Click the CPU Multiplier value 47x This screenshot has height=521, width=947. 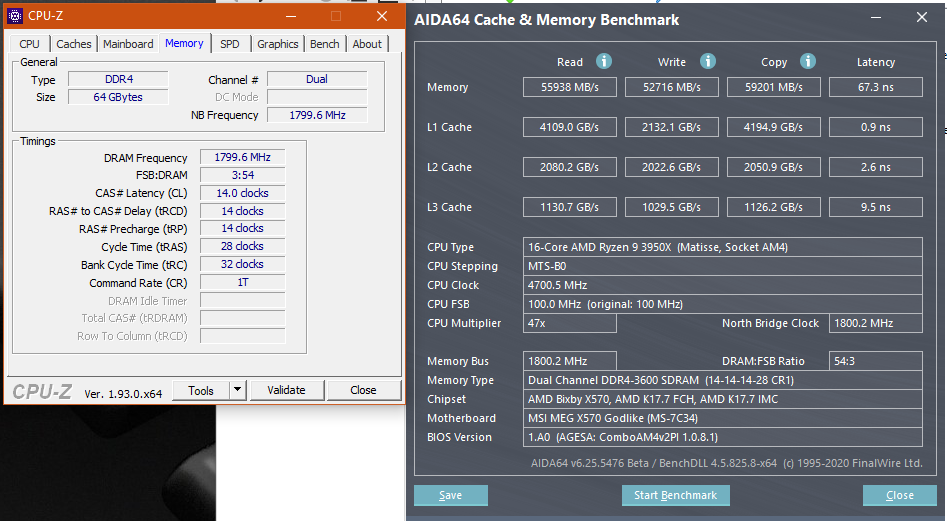(570, 323)
